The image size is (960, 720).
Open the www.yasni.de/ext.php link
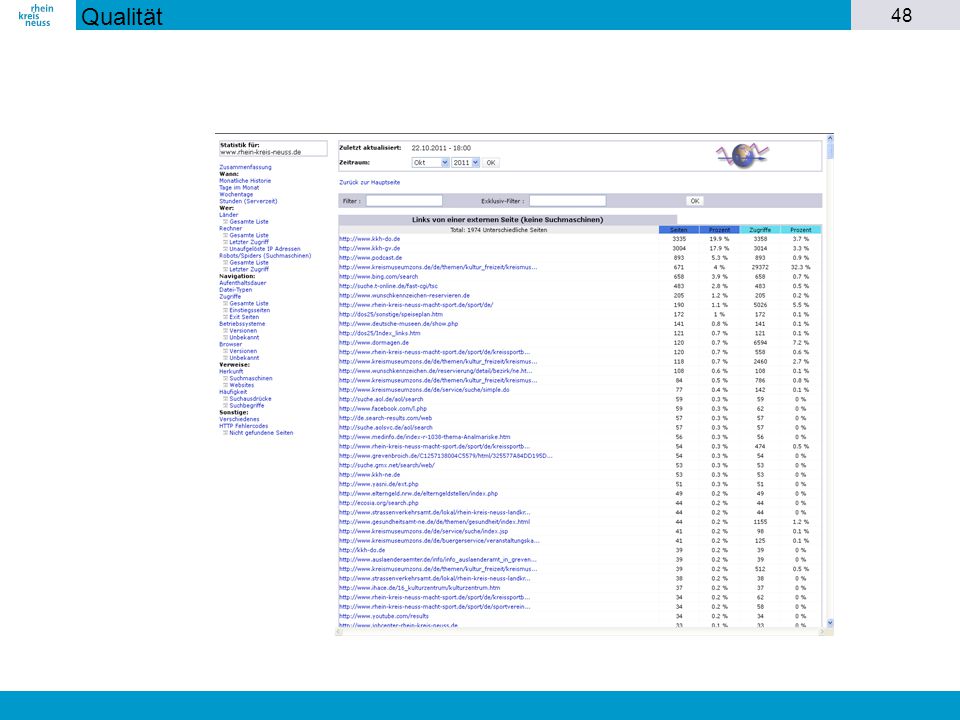(x=379, y=484)
